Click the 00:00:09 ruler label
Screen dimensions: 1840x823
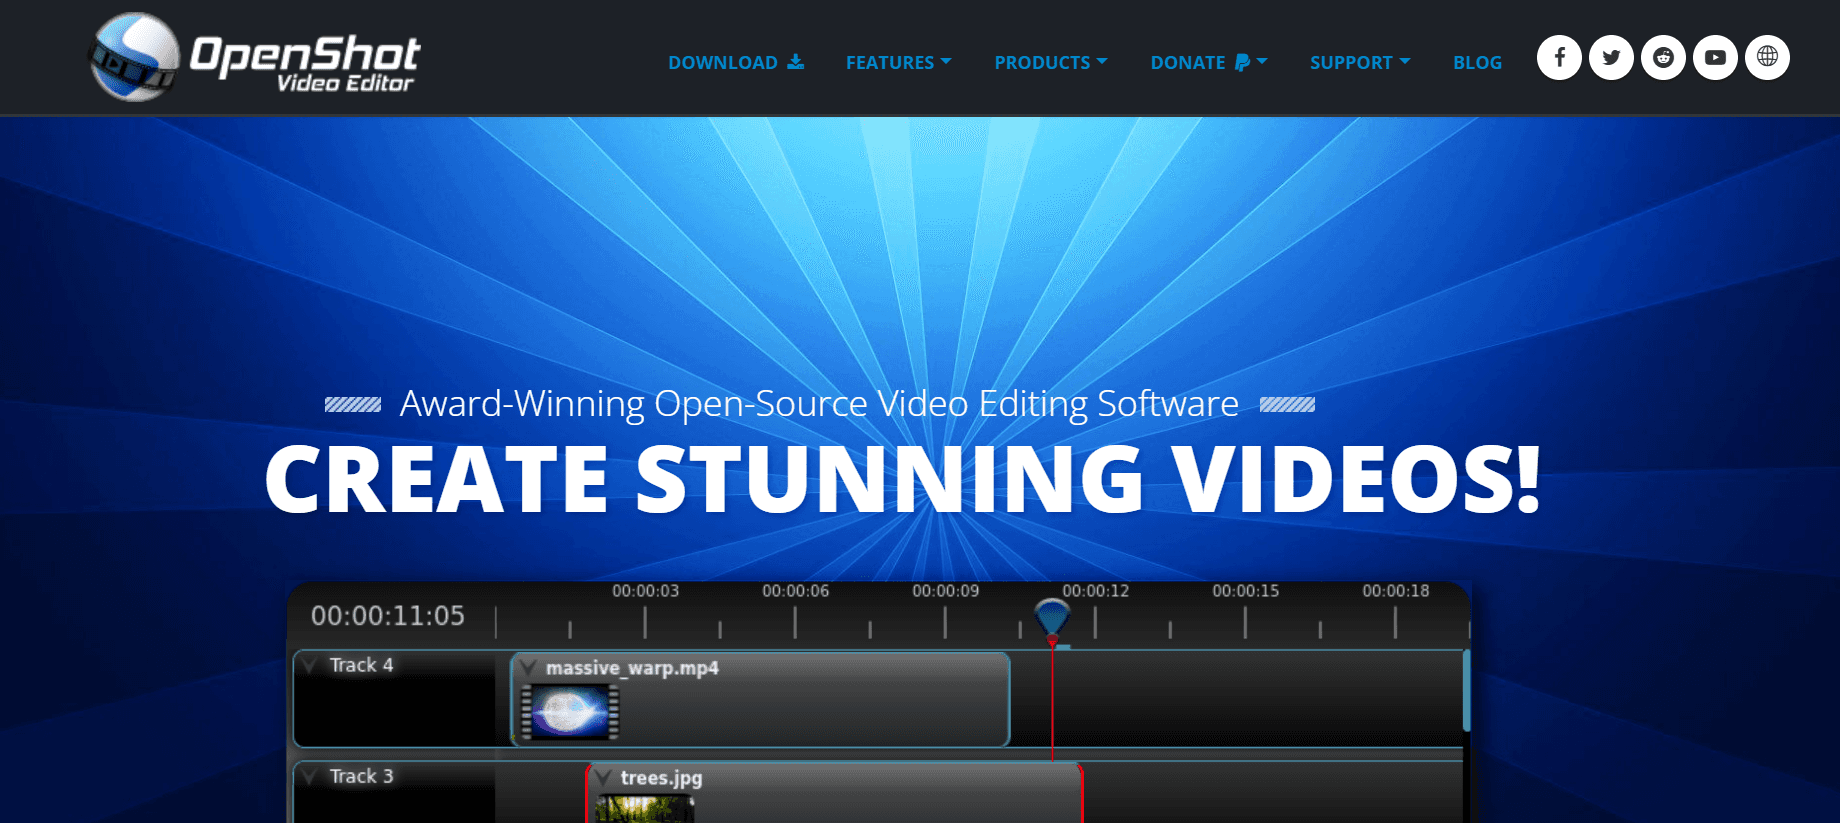[945, 591]
